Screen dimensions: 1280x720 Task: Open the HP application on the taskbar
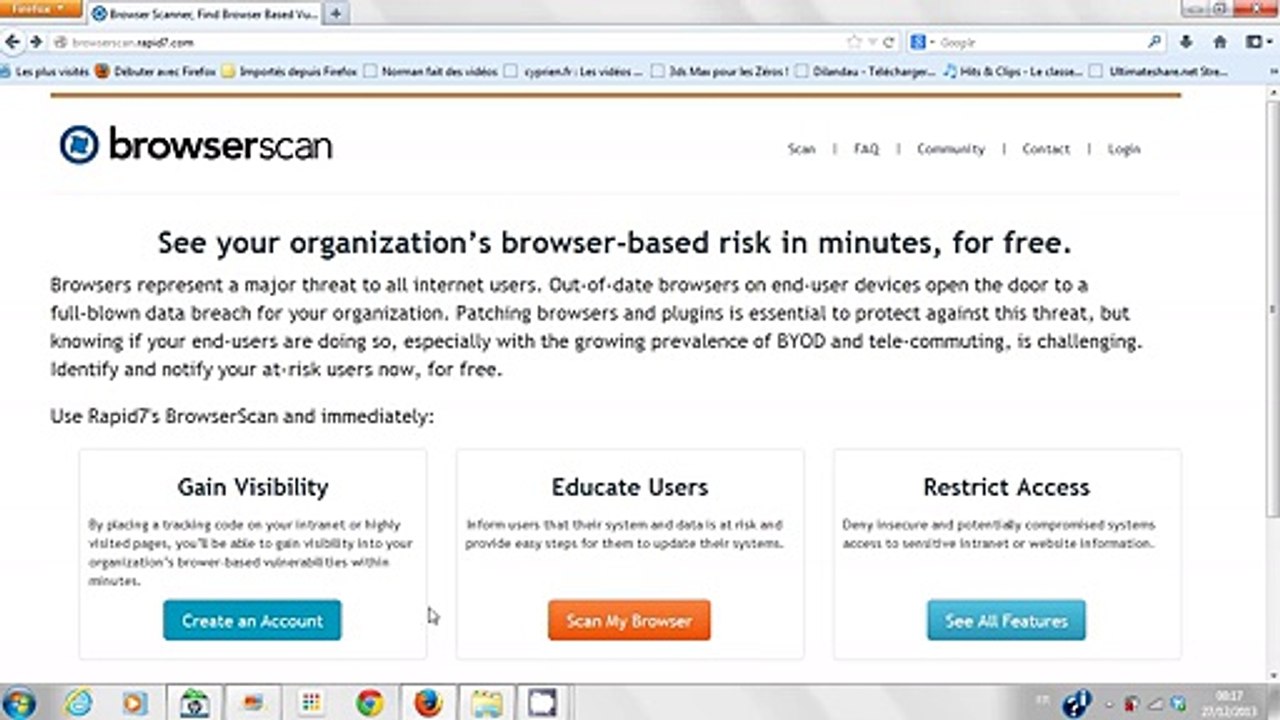coord(194,703)
